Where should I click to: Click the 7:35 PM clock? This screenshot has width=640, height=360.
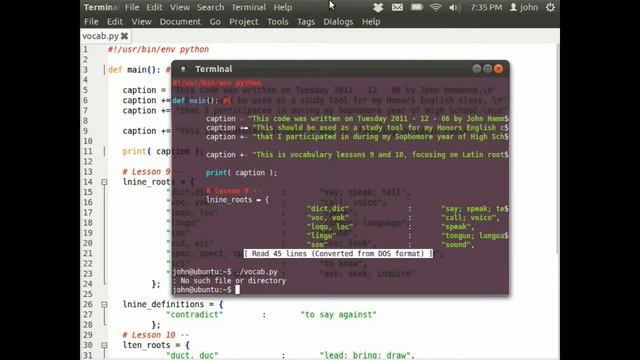point(486,7)
